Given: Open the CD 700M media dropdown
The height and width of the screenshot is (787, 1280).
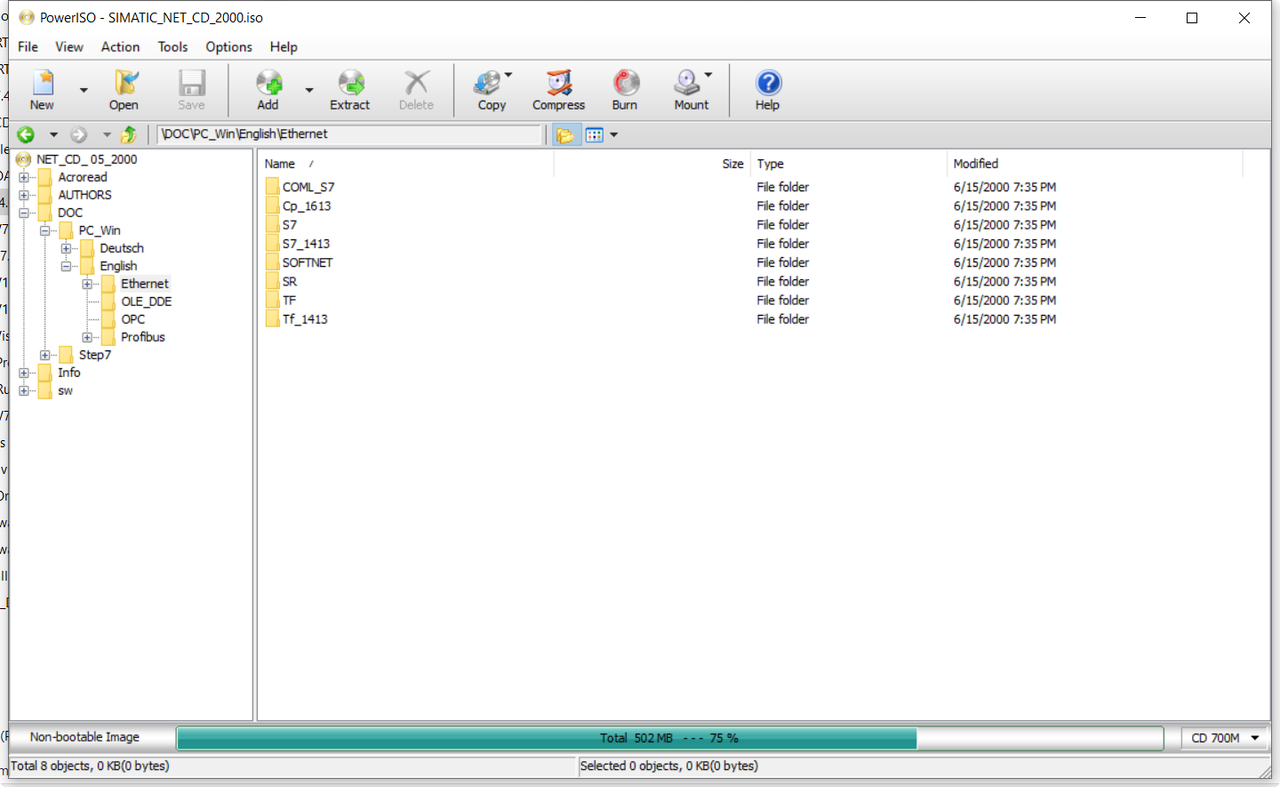Looking at the screenshot, I should (1224, 738).
